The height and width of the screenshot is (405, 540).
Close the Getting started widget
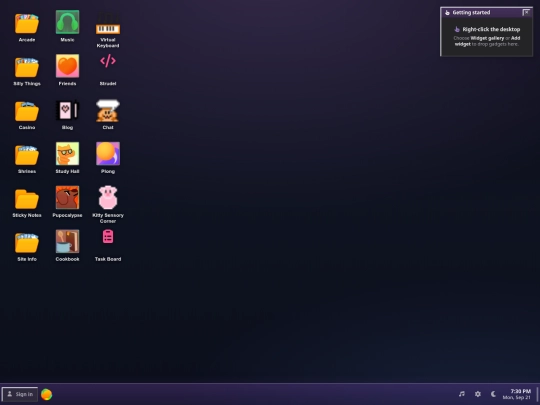click(526, 12)
